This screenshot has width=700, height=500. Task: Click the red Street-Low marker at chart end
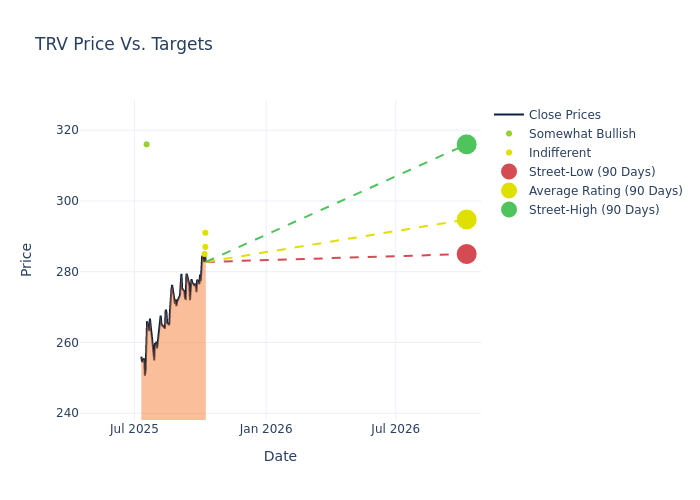[x=466, y=254]
